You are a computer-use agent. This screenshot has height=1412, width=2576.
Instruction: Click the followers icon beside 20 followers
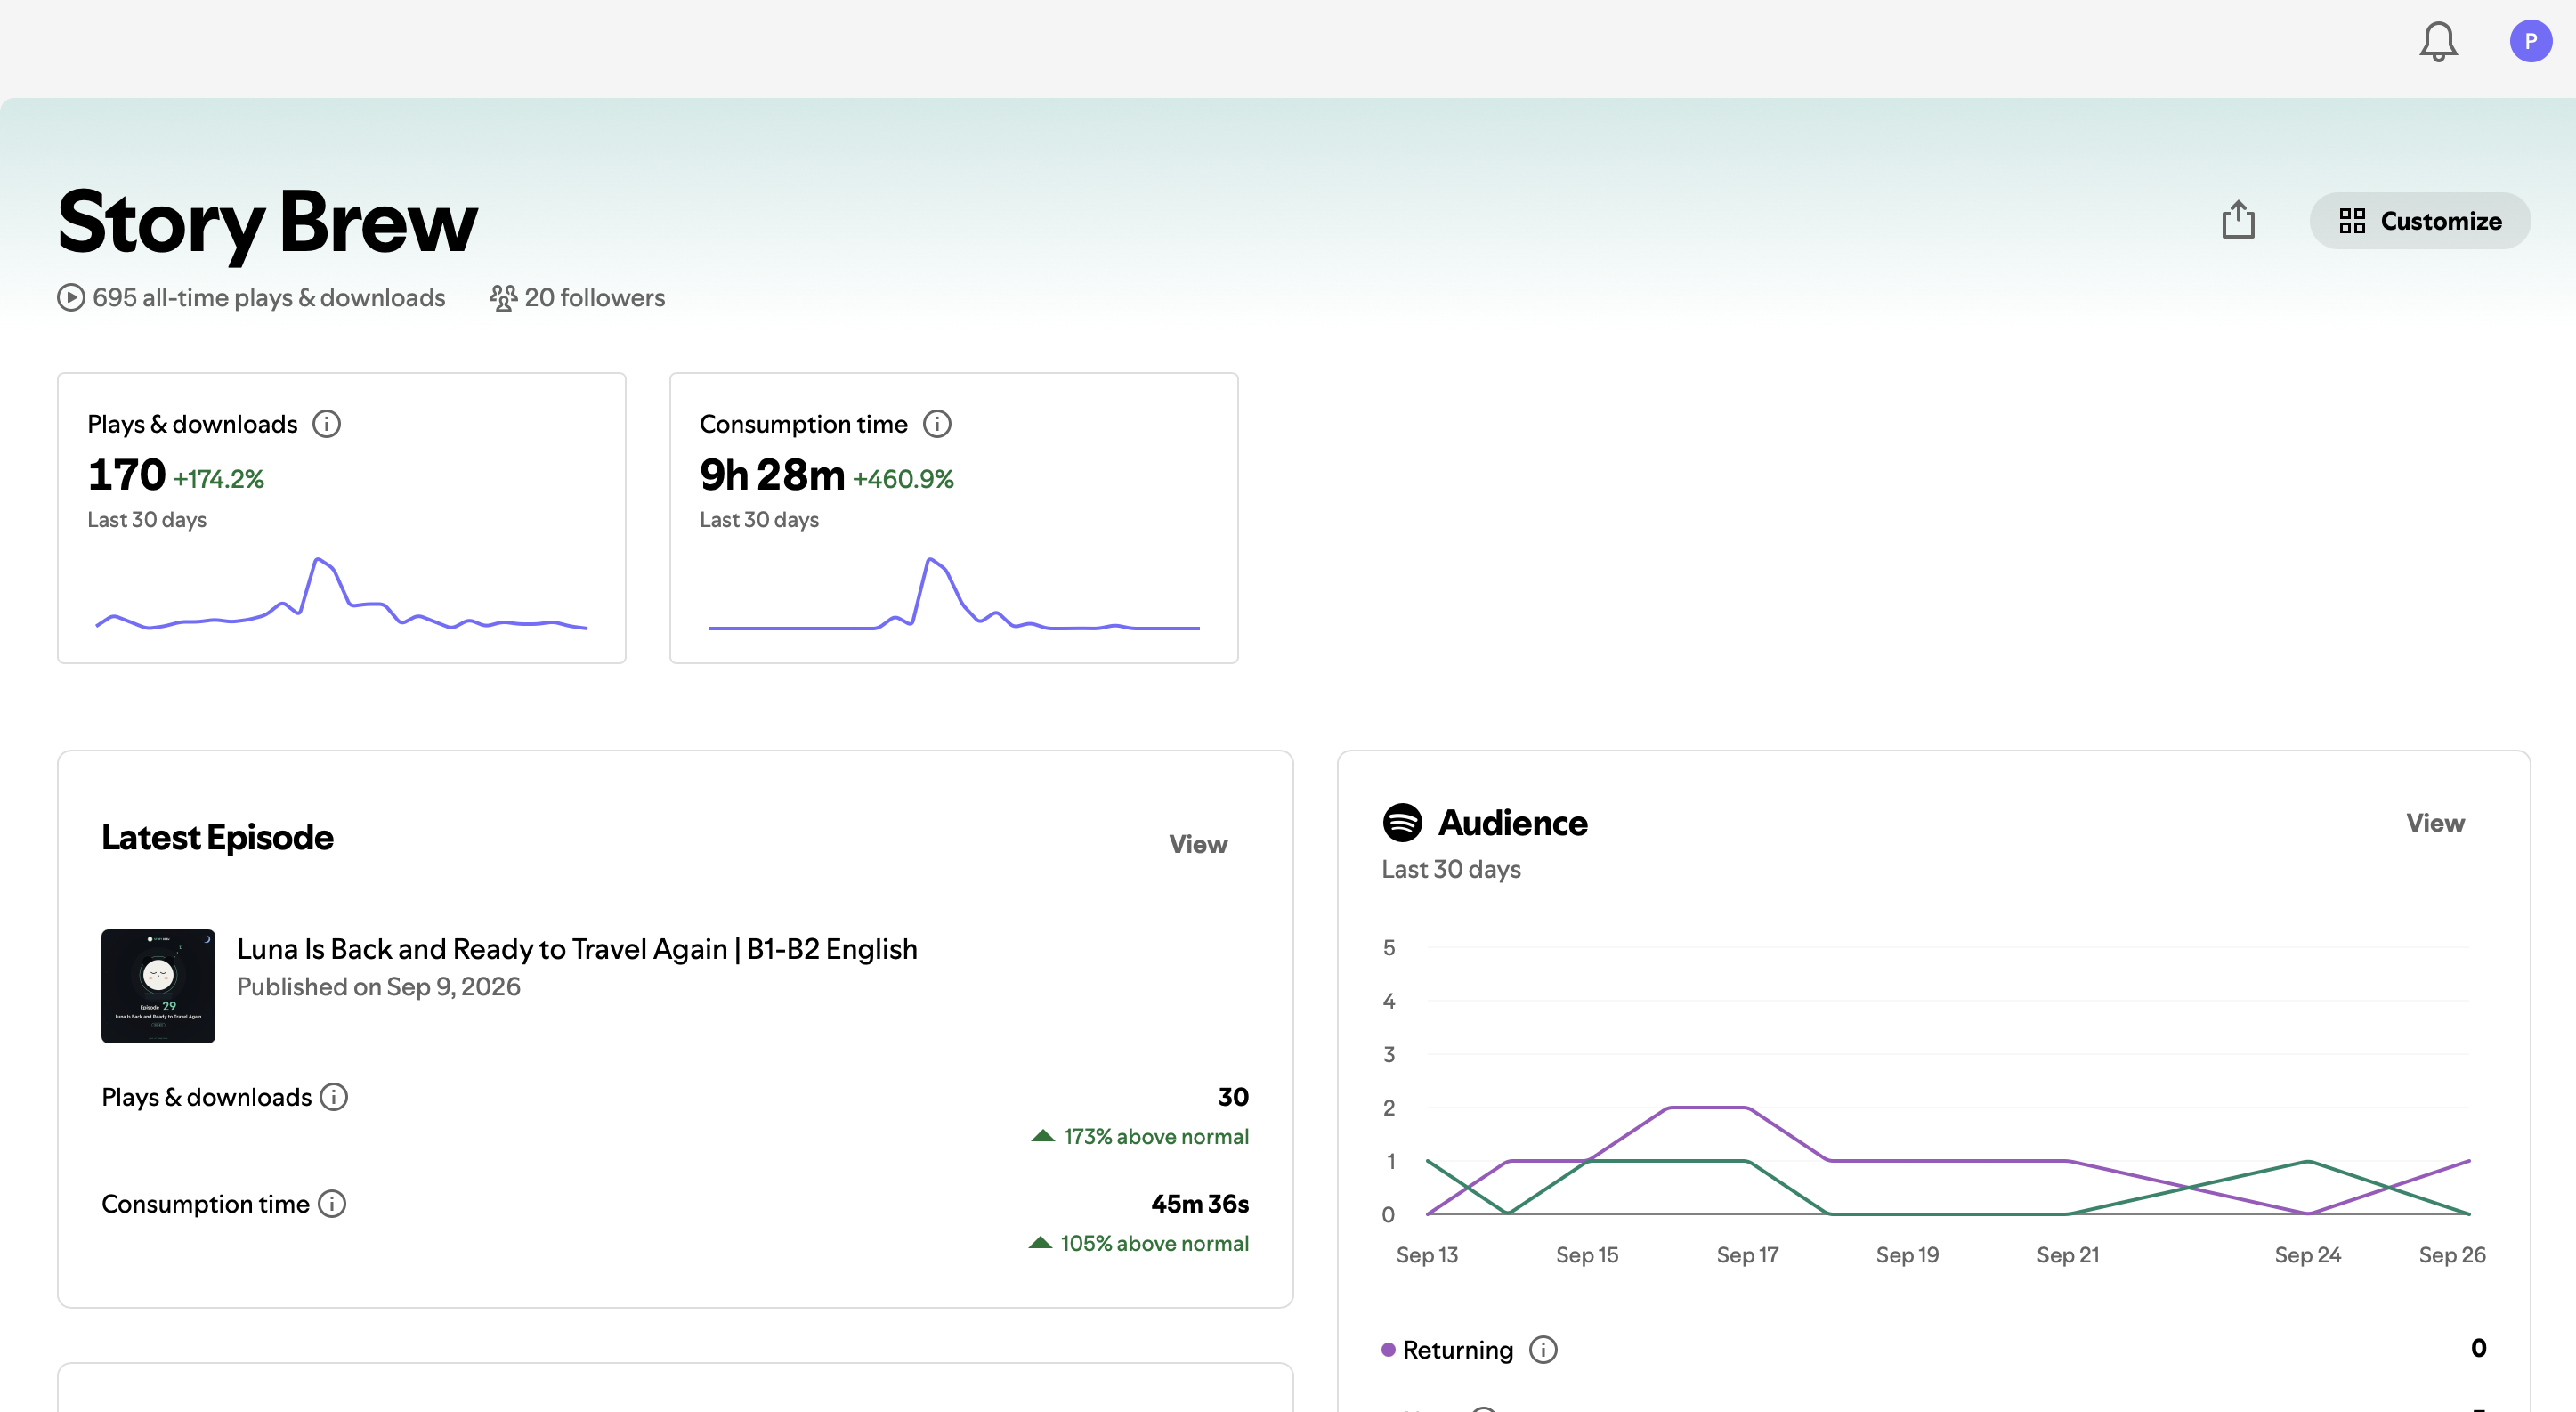pos(503,298)
